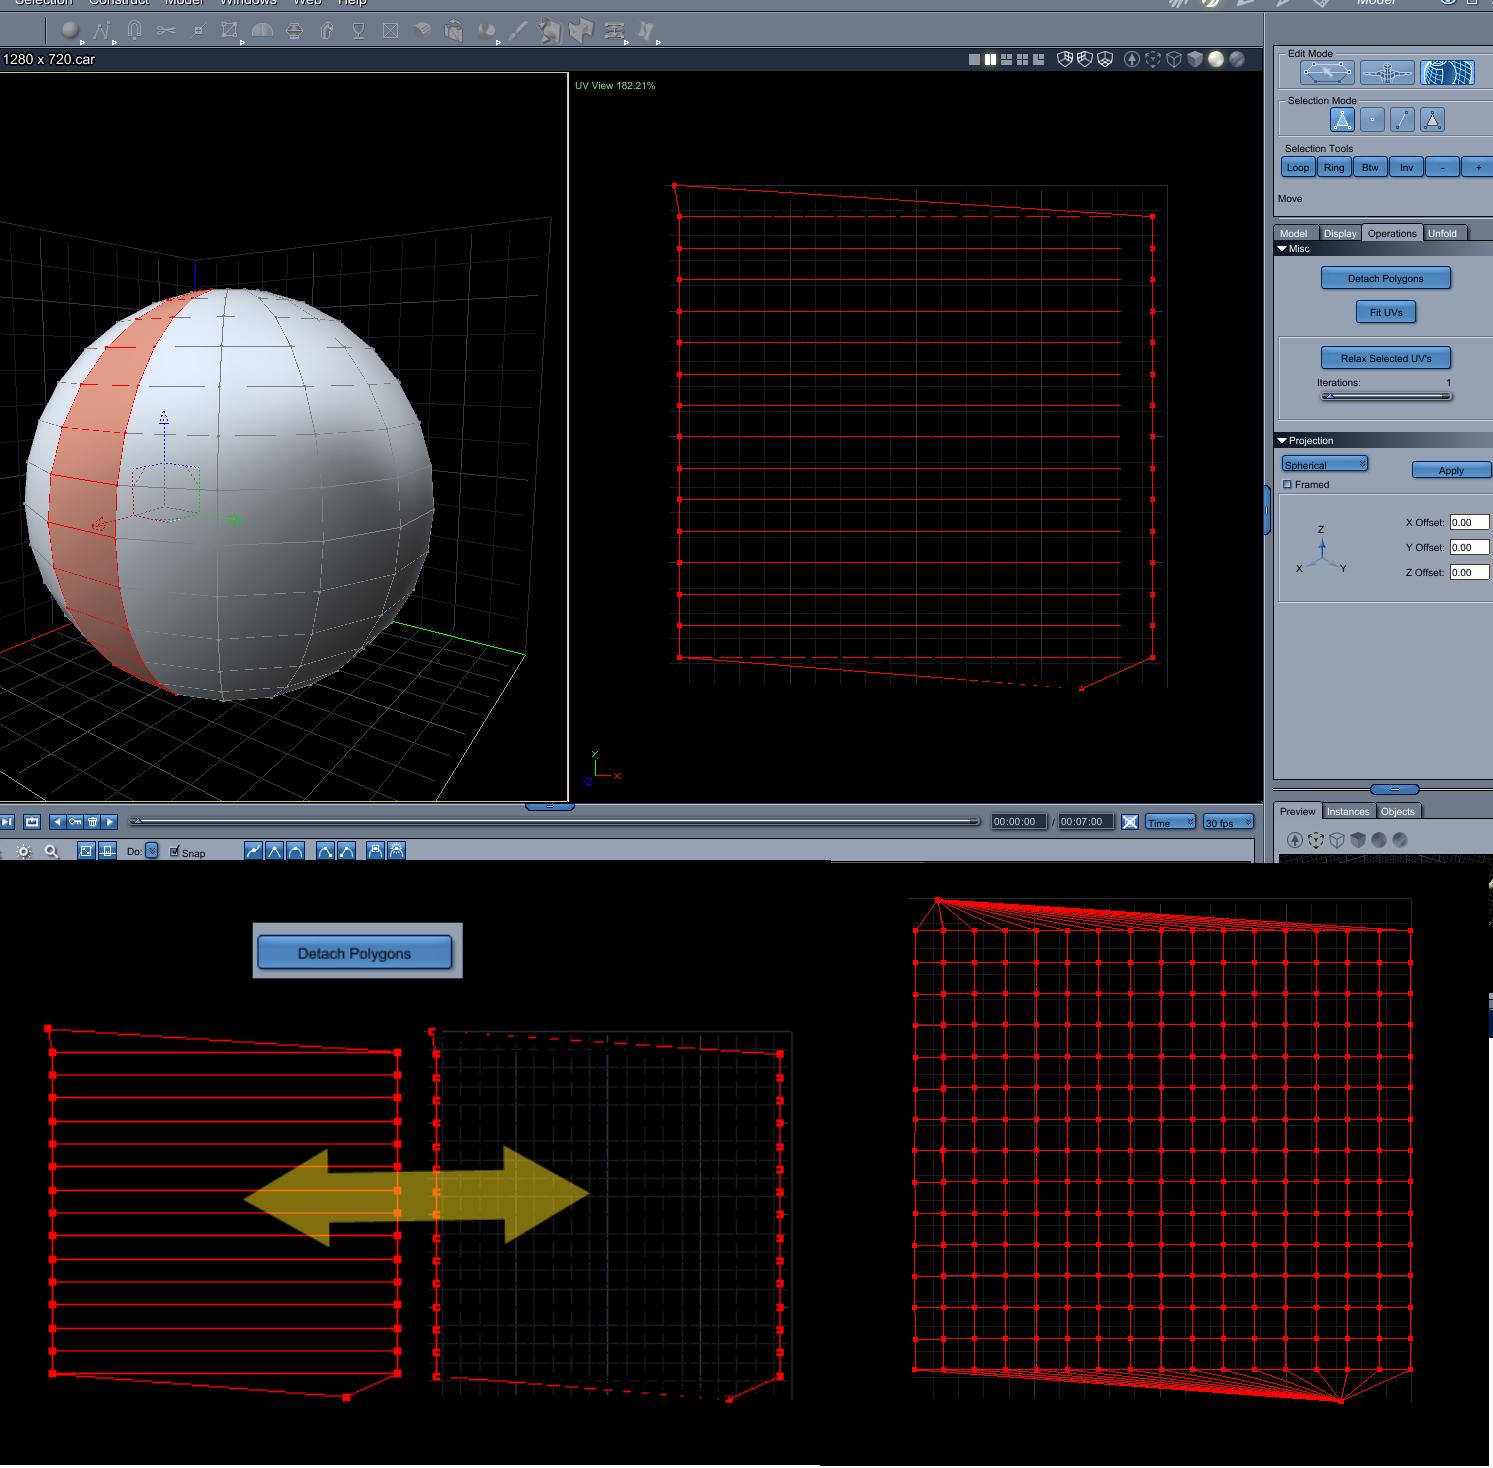The width and height of the screenshot is (1493, 1468).
Task: Select the polygon edit mode icon
Action: (x=1327, y=73)
